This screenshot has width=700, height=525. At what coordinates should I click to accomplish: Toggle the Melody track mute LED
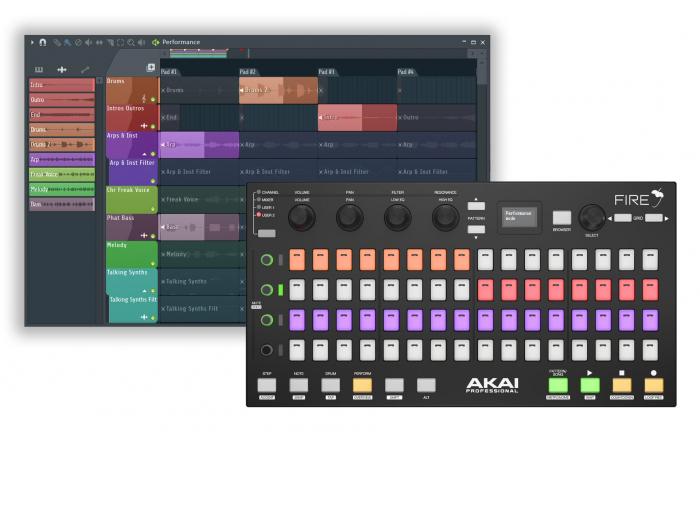153,263
